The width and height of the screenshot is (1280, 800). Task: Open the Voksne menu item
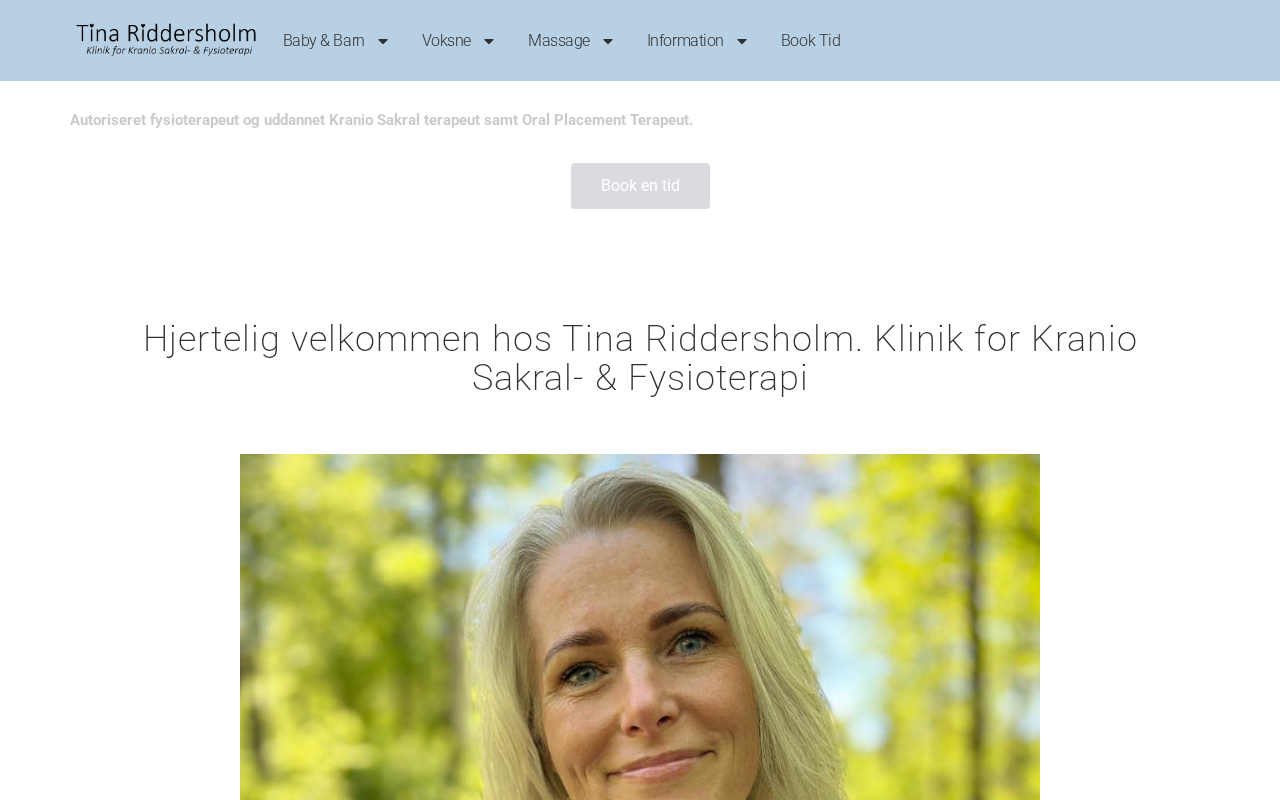click(x=446, y=41)
